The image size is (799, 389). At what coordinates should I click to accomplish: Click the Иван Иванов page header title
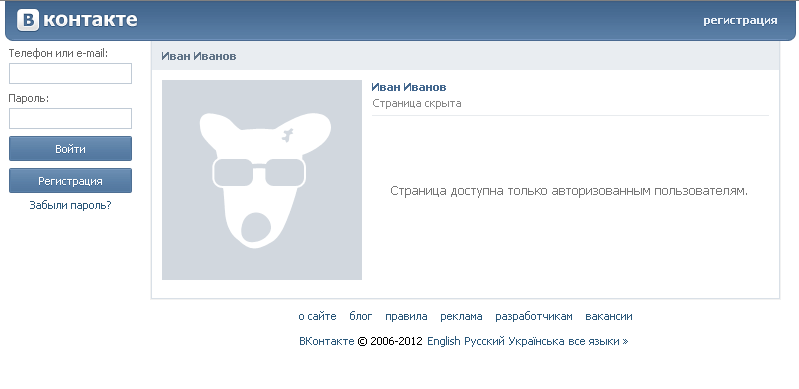click(x=199, y=56)
